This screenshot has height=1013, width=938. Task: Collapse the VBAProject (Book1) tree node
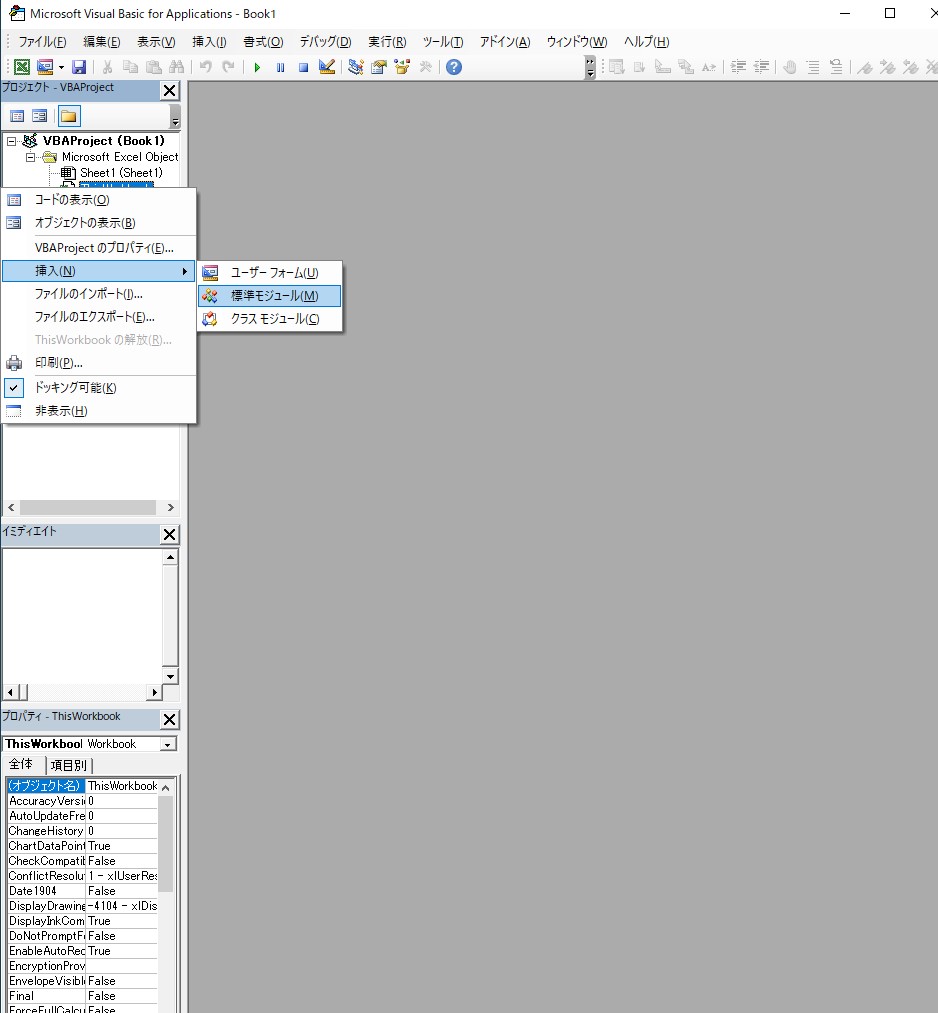click(x=12, y=141)
